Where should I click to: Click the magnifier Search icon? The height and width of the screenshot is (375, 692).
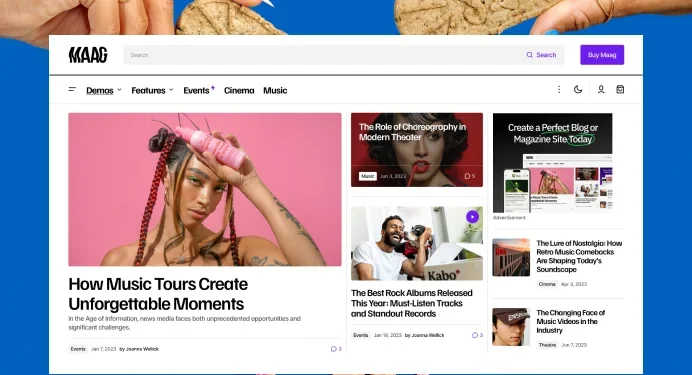530,55
